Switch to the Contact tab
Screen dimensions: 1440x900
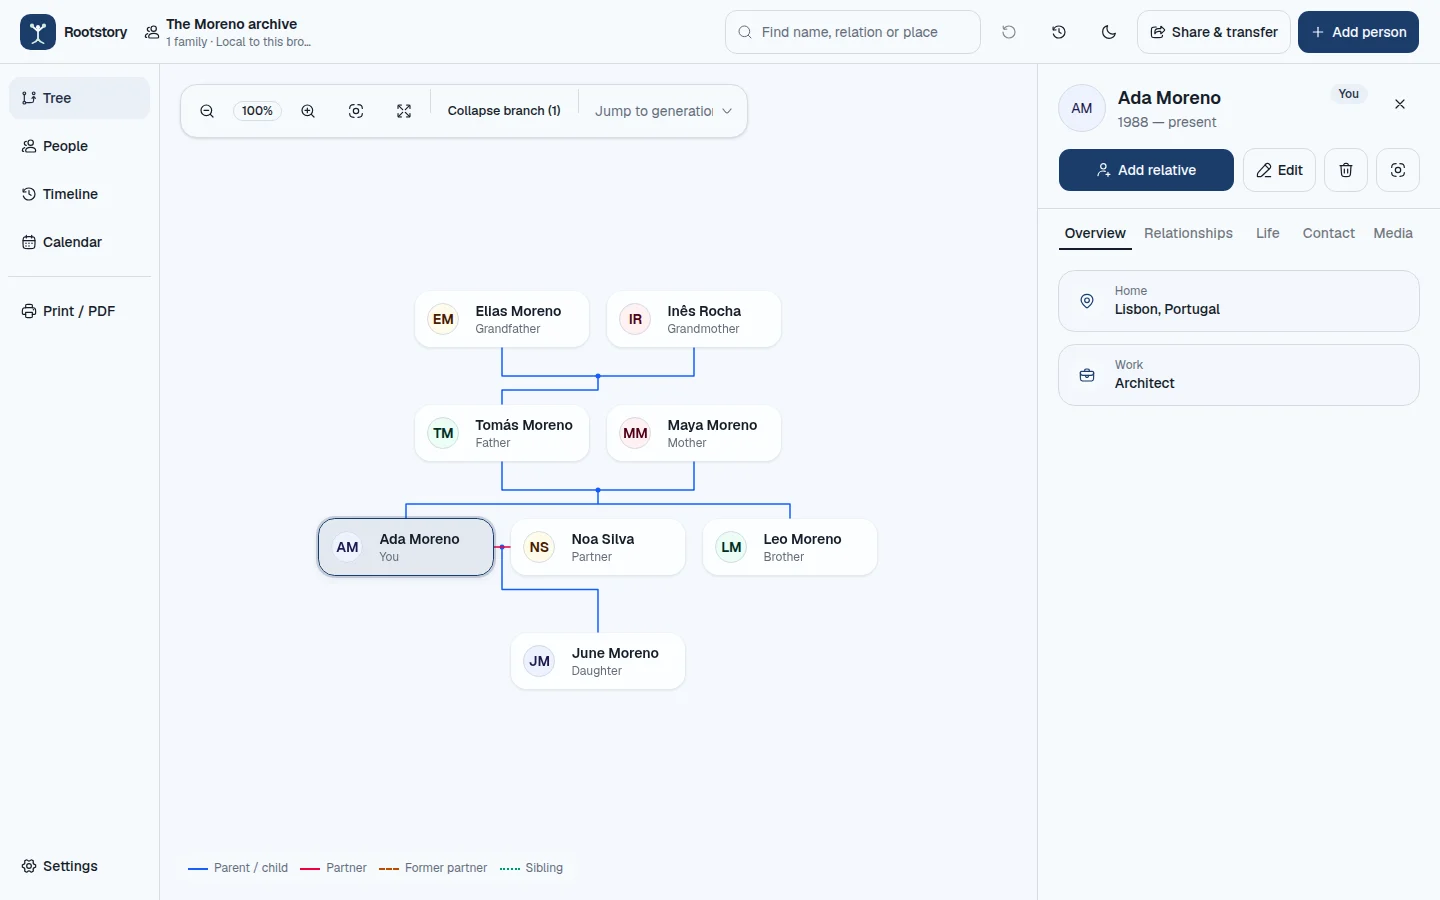[1329, 233]
